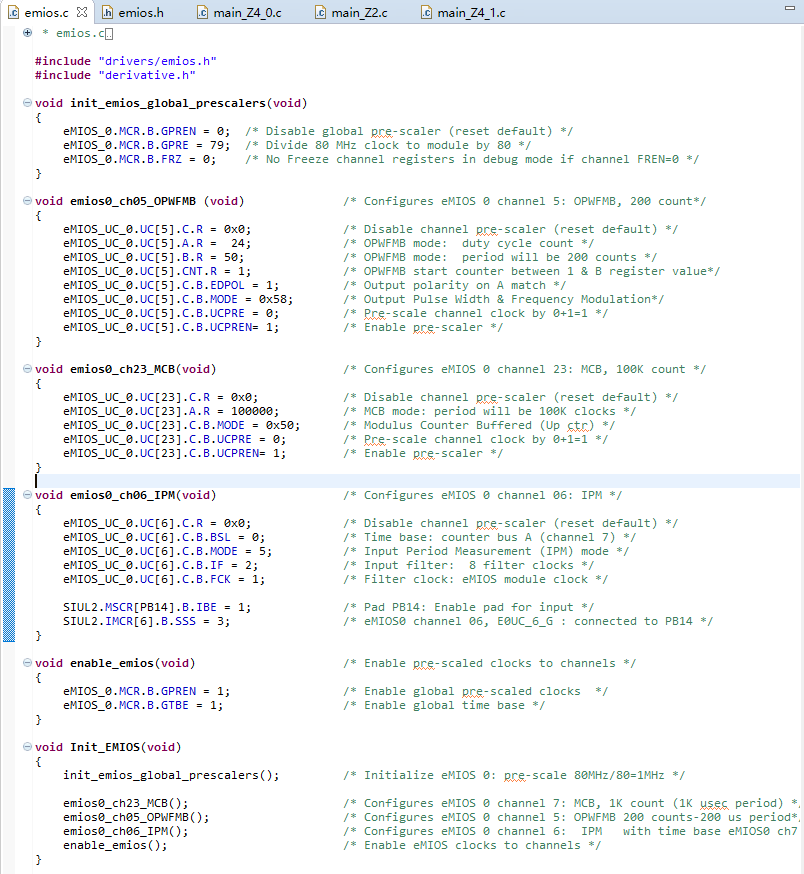The width and height of the screenshot is (804, 874).
Task: Click the C file icon on the main_Z4_0.c tab
Action: tap(200, 14)
